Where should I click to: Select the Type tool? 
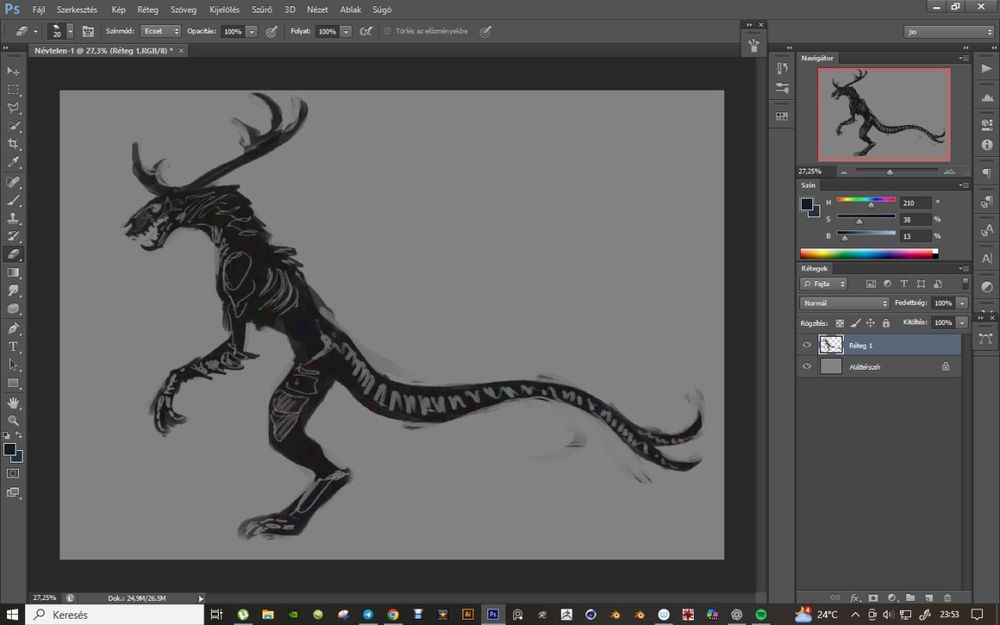point(13,346)
